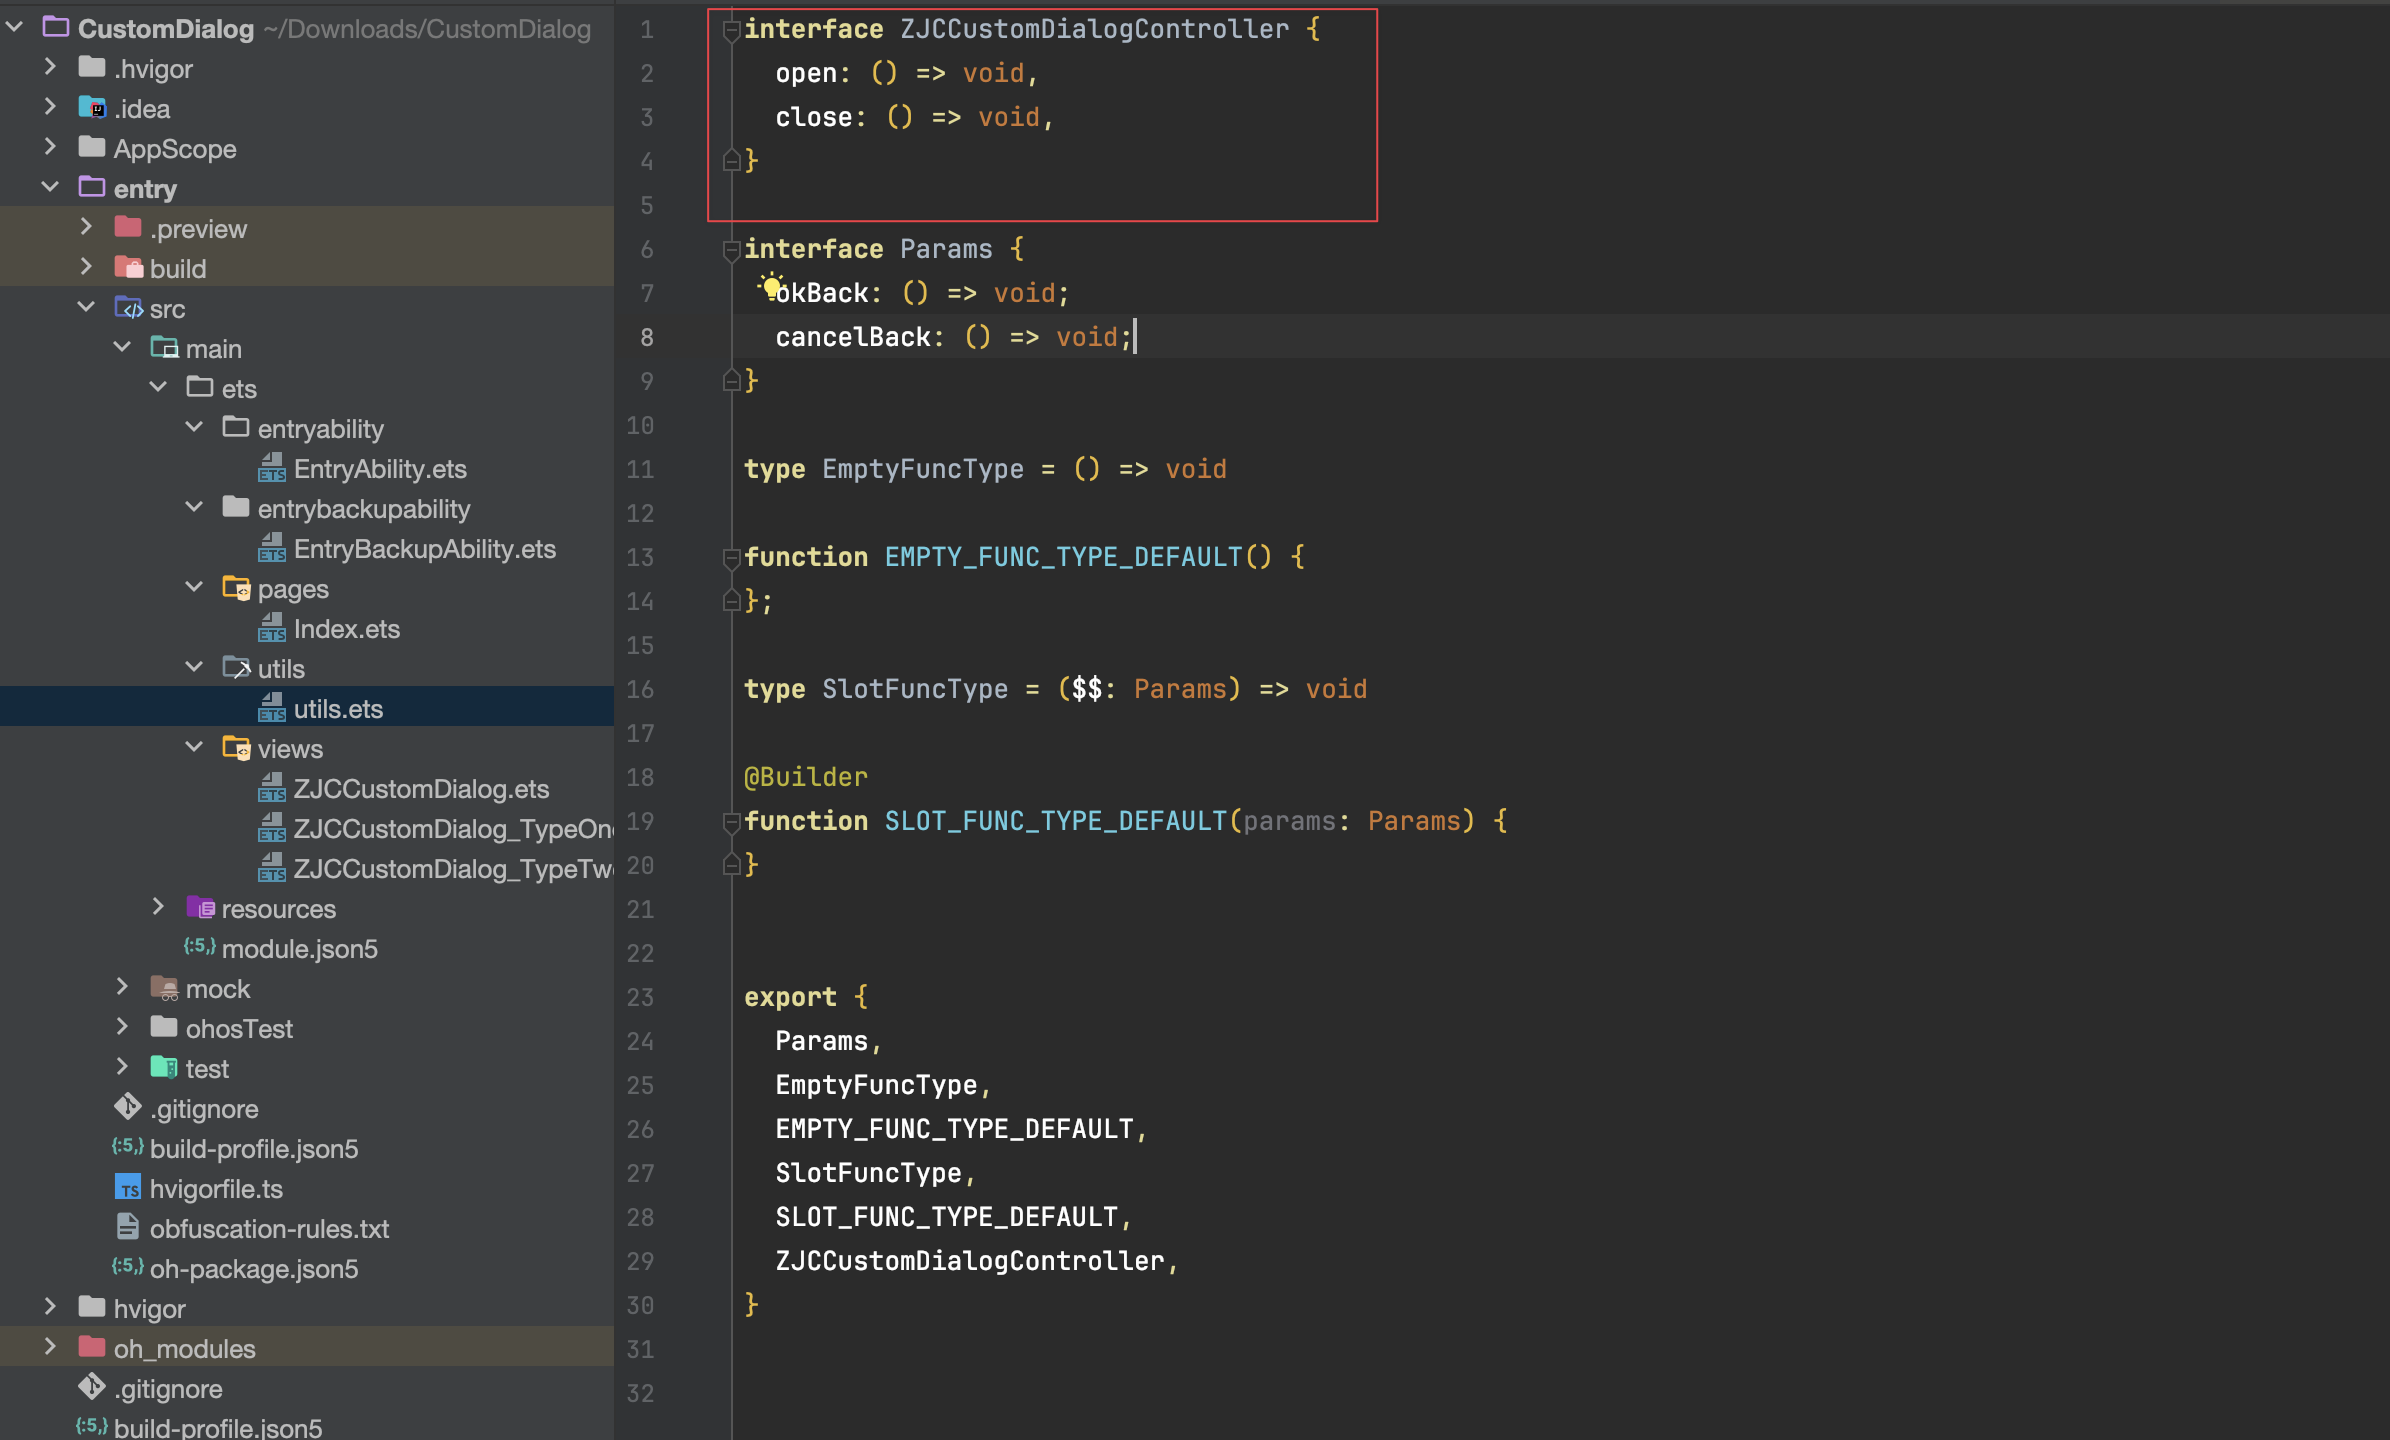
Task: Click the module.json5 file icon
Action: (x=200, y=947)
